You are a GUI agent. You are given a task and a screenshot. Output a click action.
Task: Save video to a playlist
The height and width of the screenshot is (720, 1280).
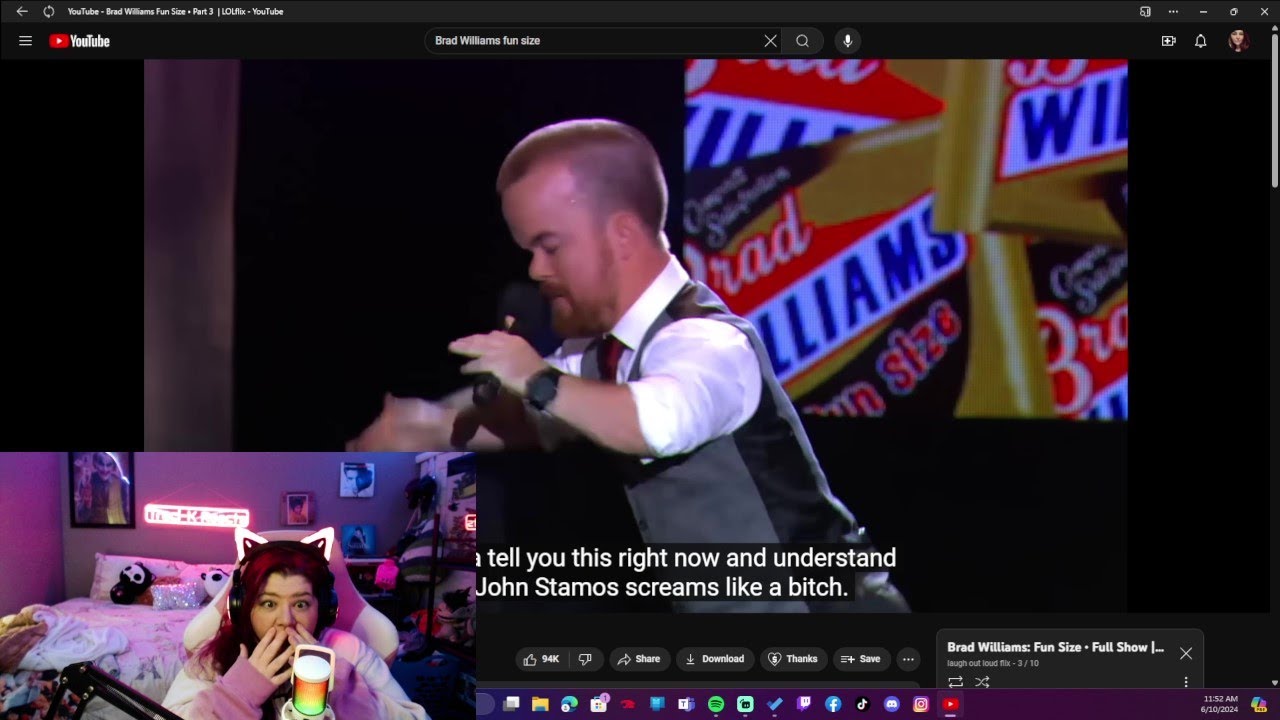(860, 659)
